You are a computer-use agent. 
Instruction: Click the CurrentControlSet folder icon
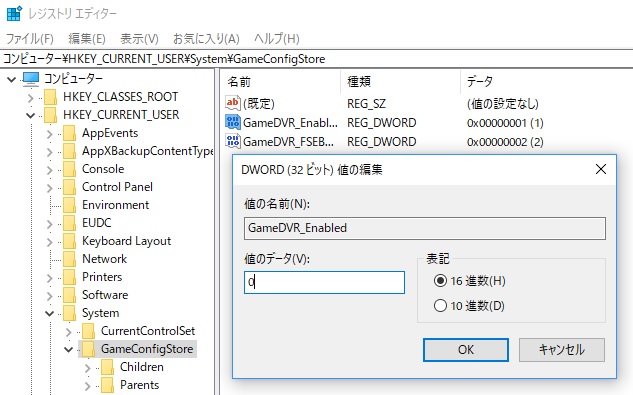[88, 331]
